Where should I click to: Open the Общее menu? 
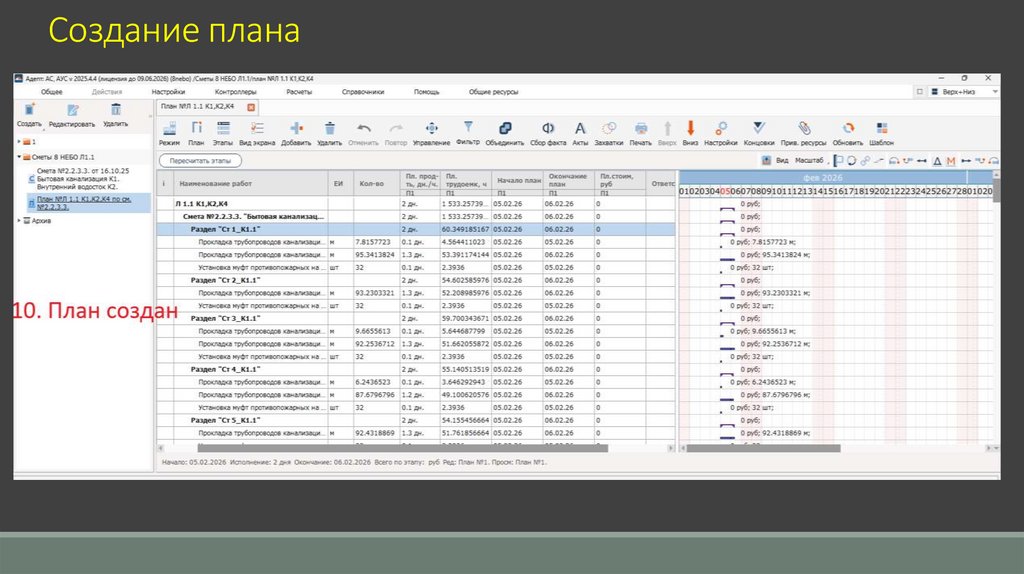point(52,92)
